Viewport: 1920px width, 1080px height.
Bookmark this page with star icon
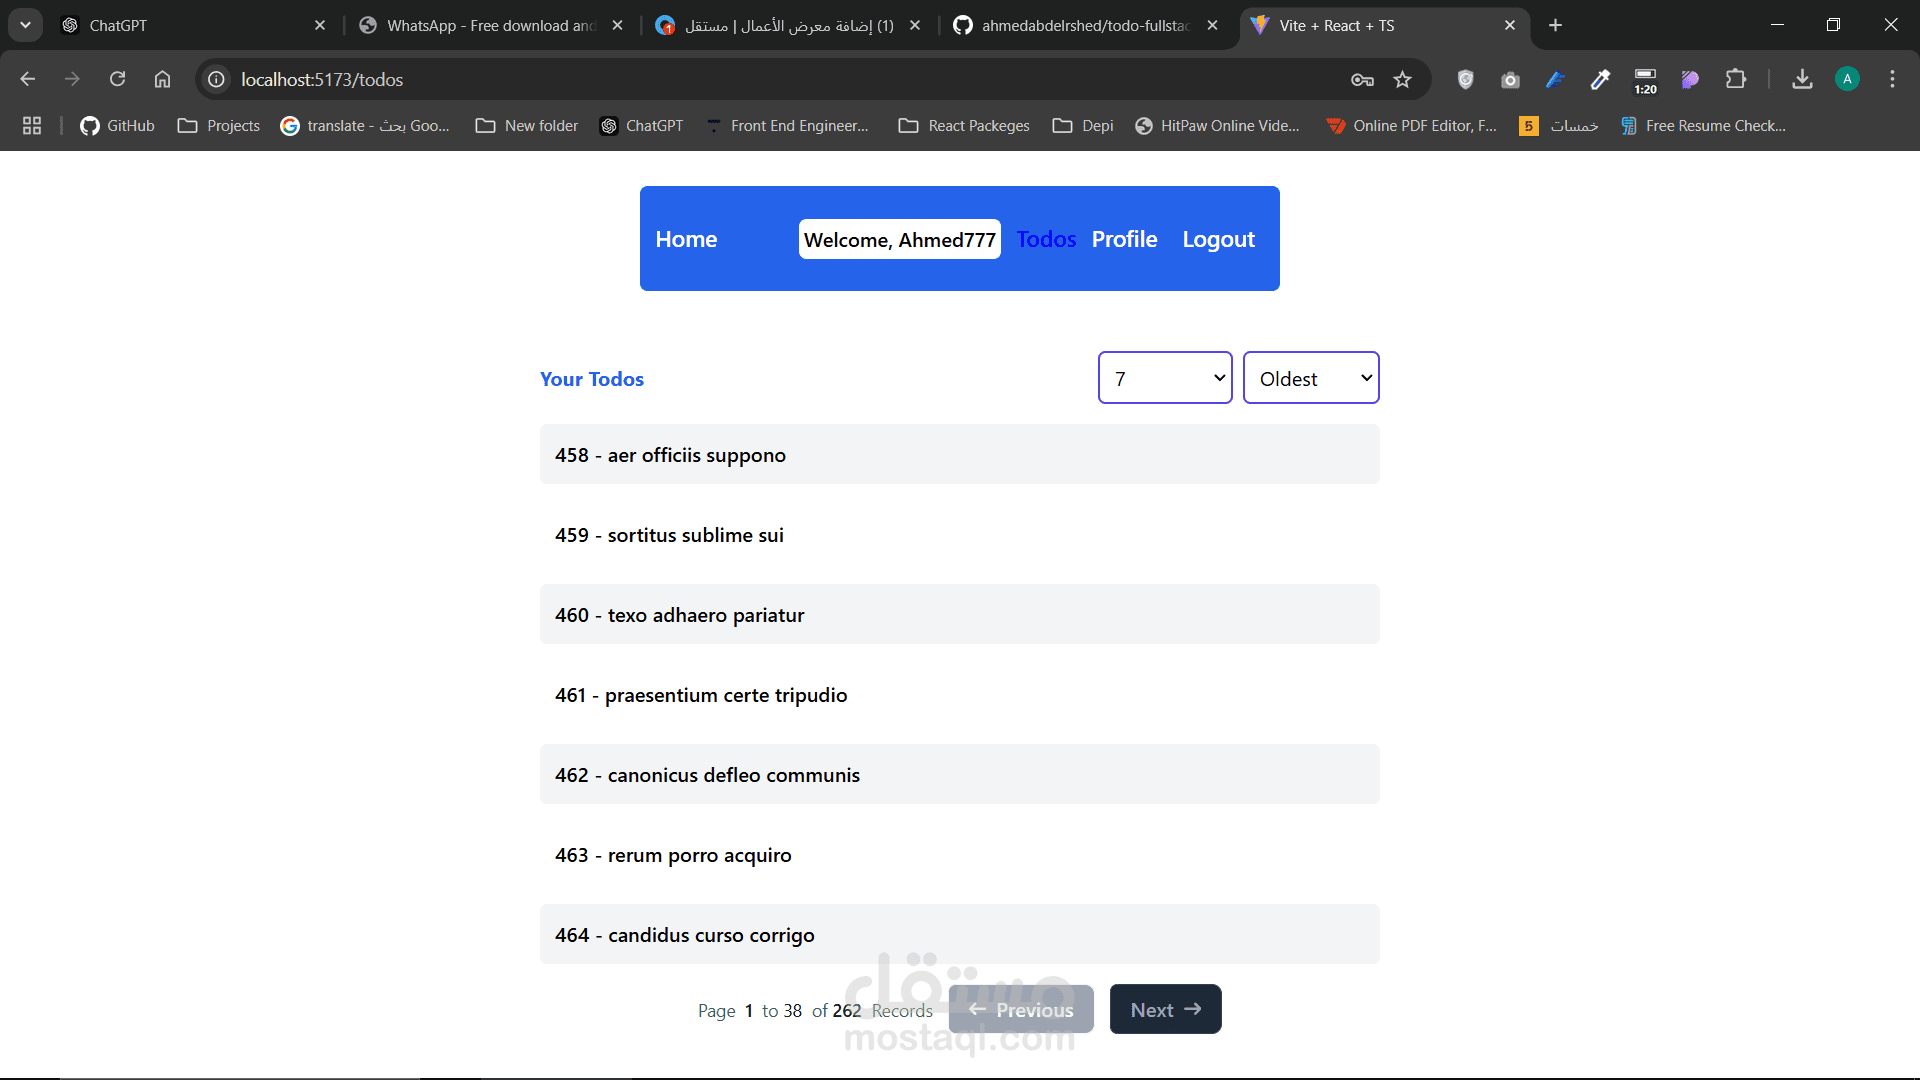[1402, 79]
